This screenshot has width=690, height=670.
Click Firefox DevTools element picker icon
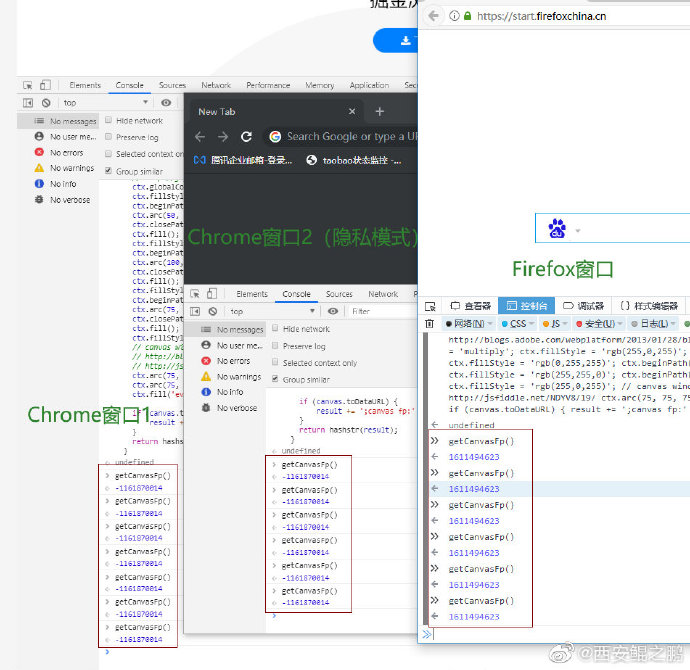point(430,306)
